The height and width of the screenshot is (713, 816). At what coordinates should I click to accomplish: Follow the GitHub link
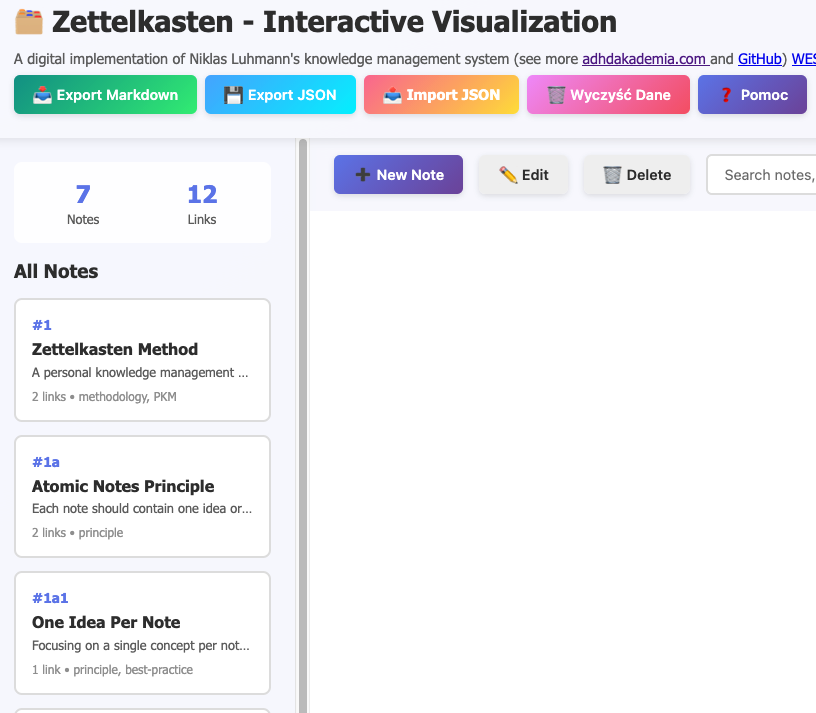coord(760,59)
